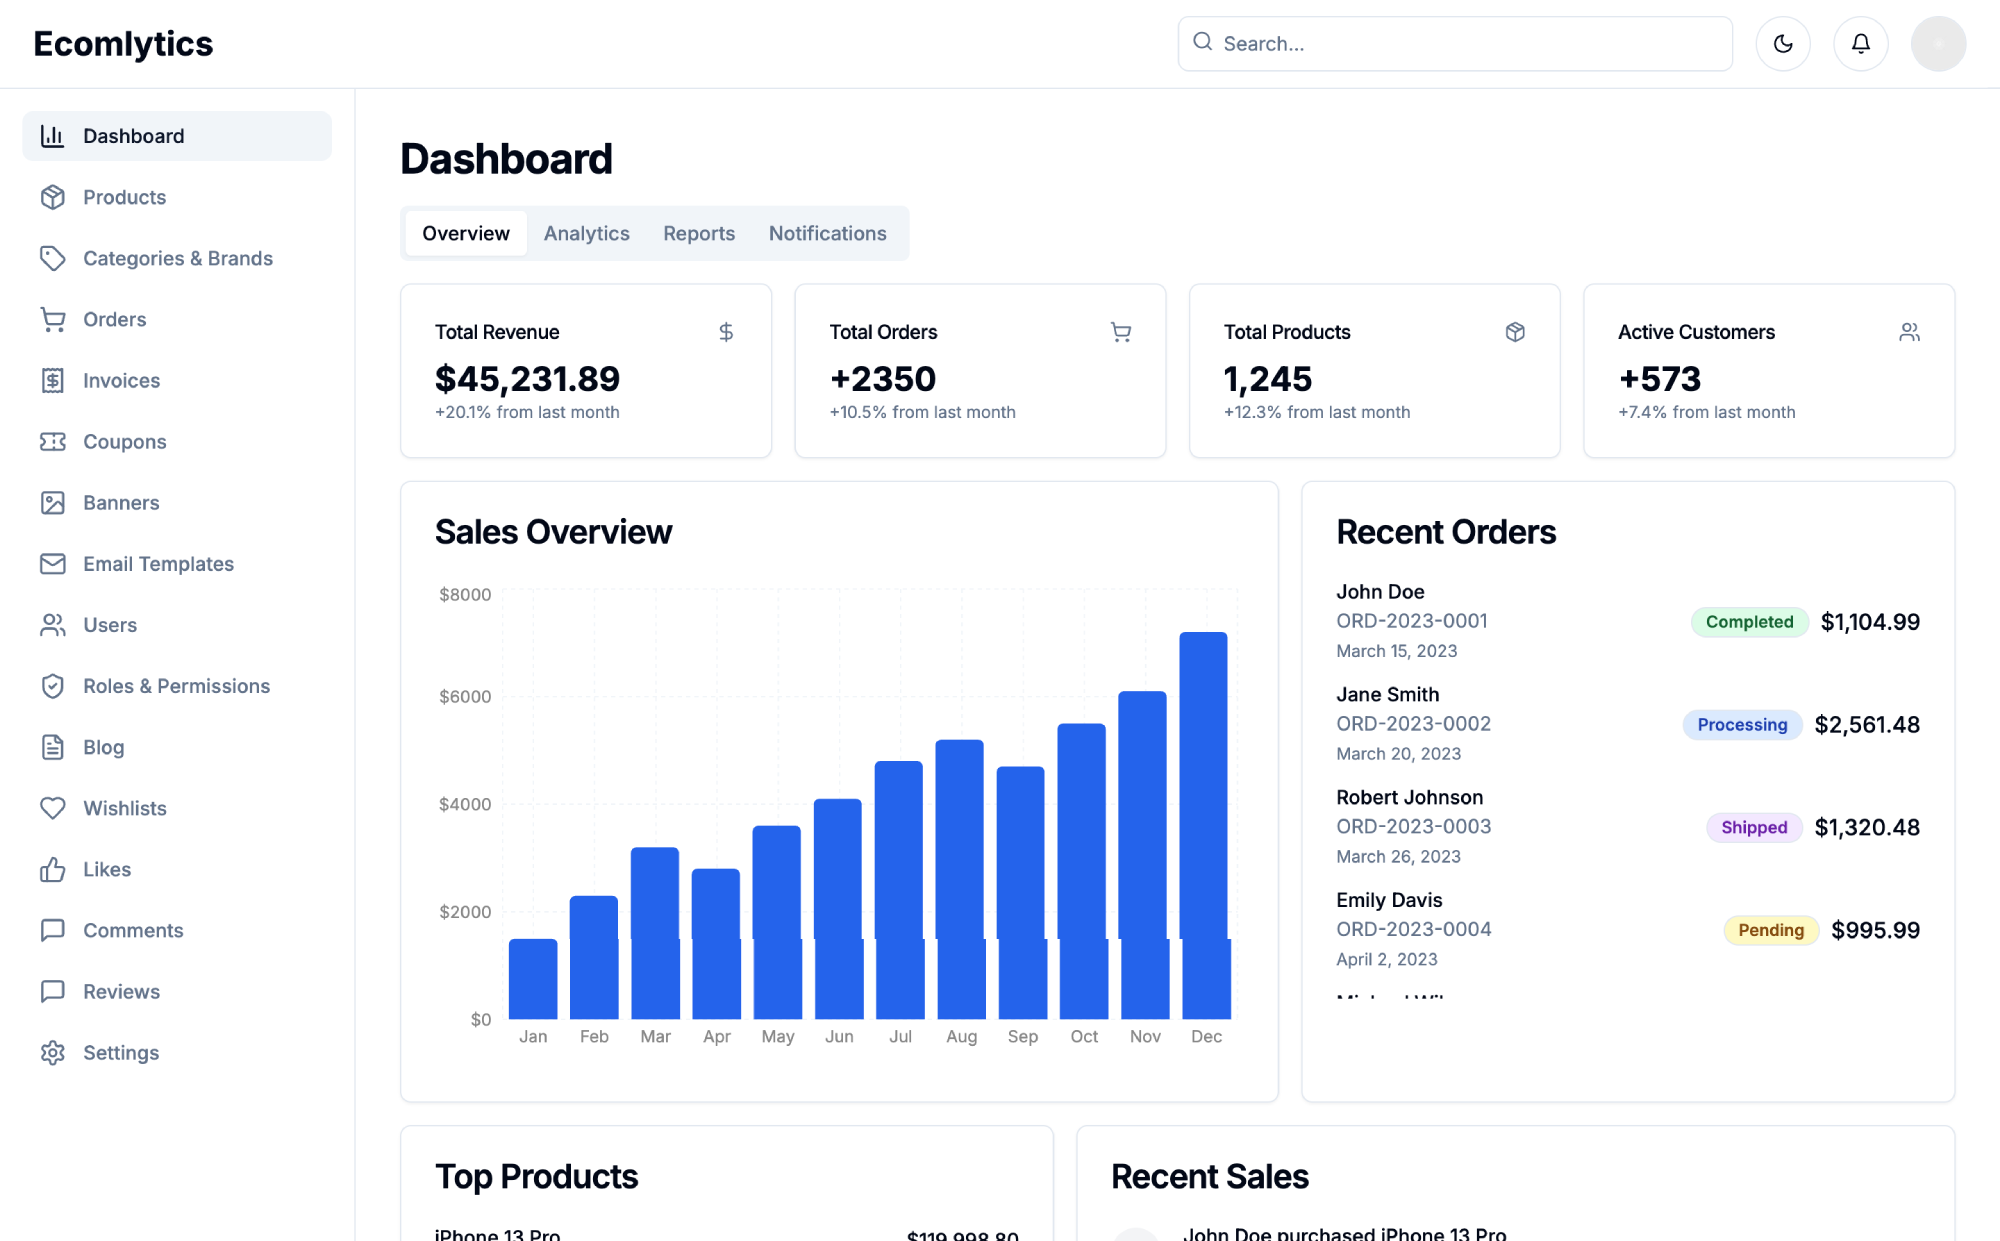Click the Wishlists heart icon
2000x1241 pixels.
click(x=53, y=808)
